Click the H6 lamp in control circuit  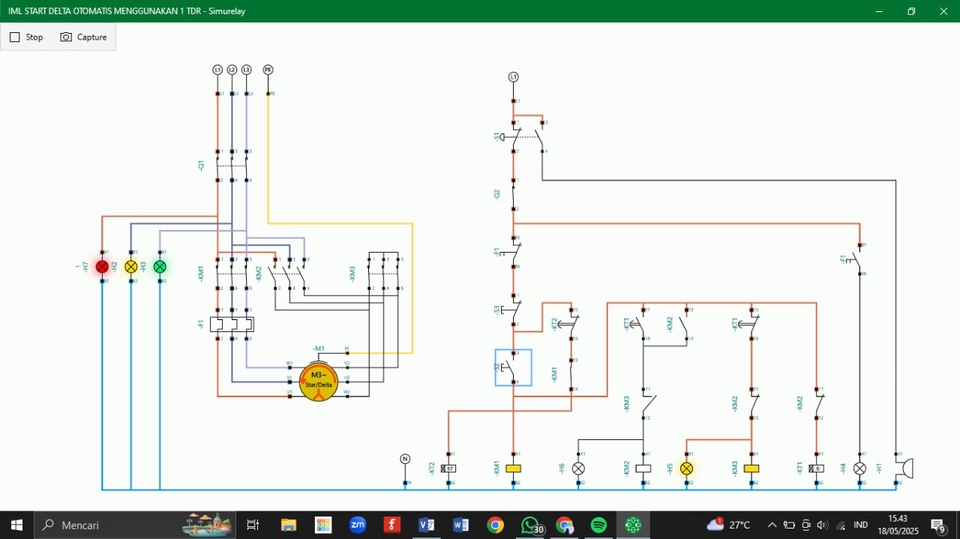point(578,469)
